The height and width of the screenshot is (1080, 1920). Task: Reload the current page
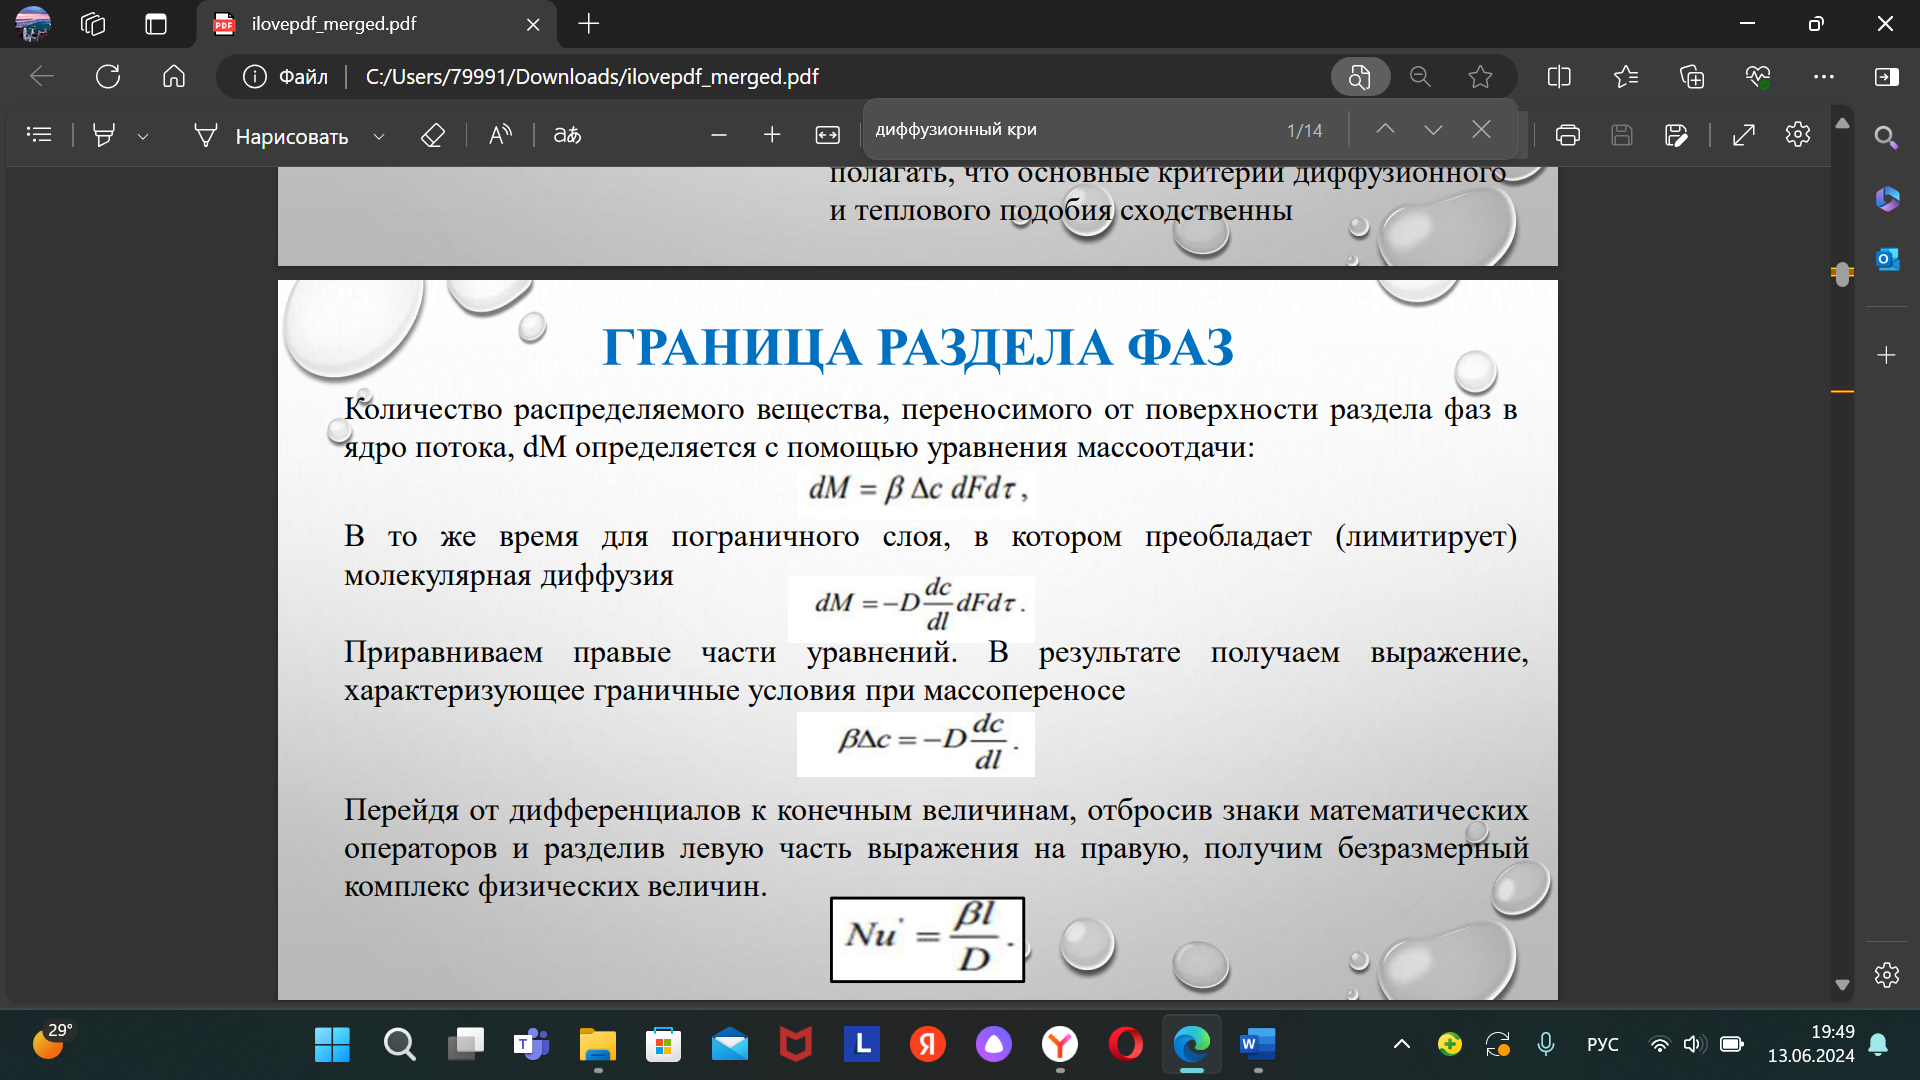[x=108, y=76]
